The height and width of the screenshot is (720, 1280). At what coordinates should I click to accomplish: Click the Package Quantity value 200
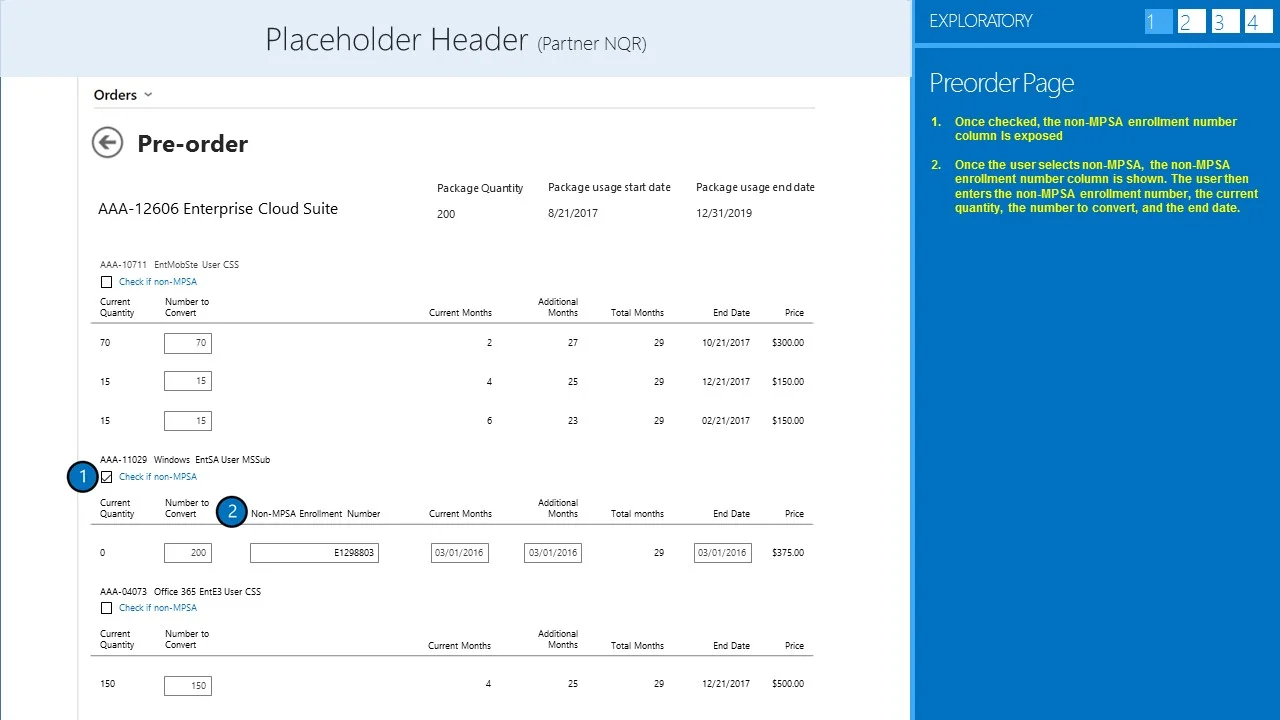click(x=446, y=214)
